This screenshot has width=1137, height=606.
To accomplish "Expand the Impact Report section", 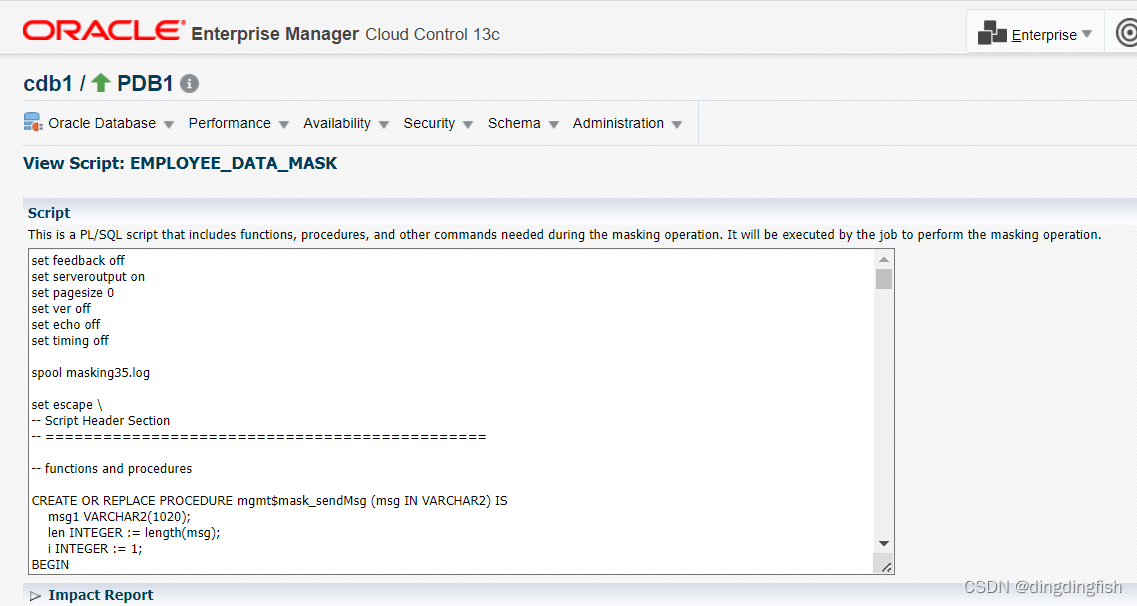I will click(x=36, y=596).
